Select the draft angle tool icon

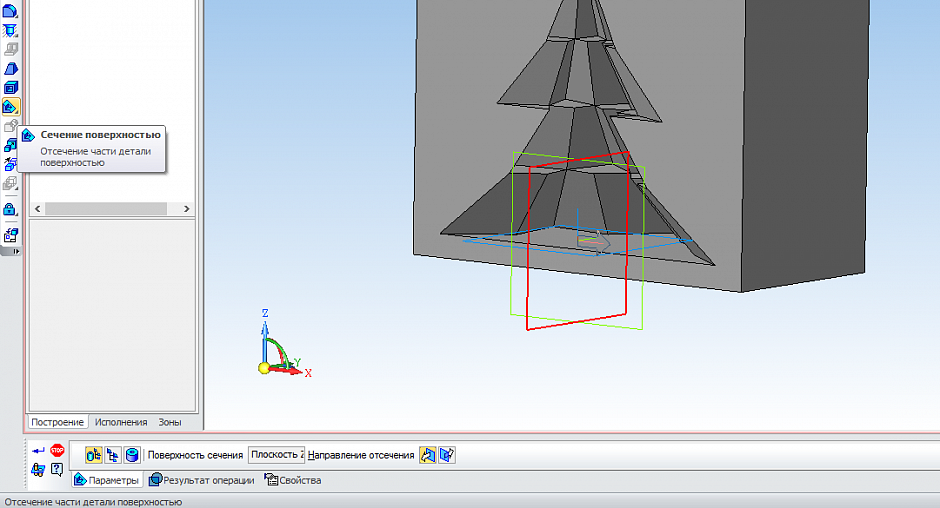tap(10, 68)
